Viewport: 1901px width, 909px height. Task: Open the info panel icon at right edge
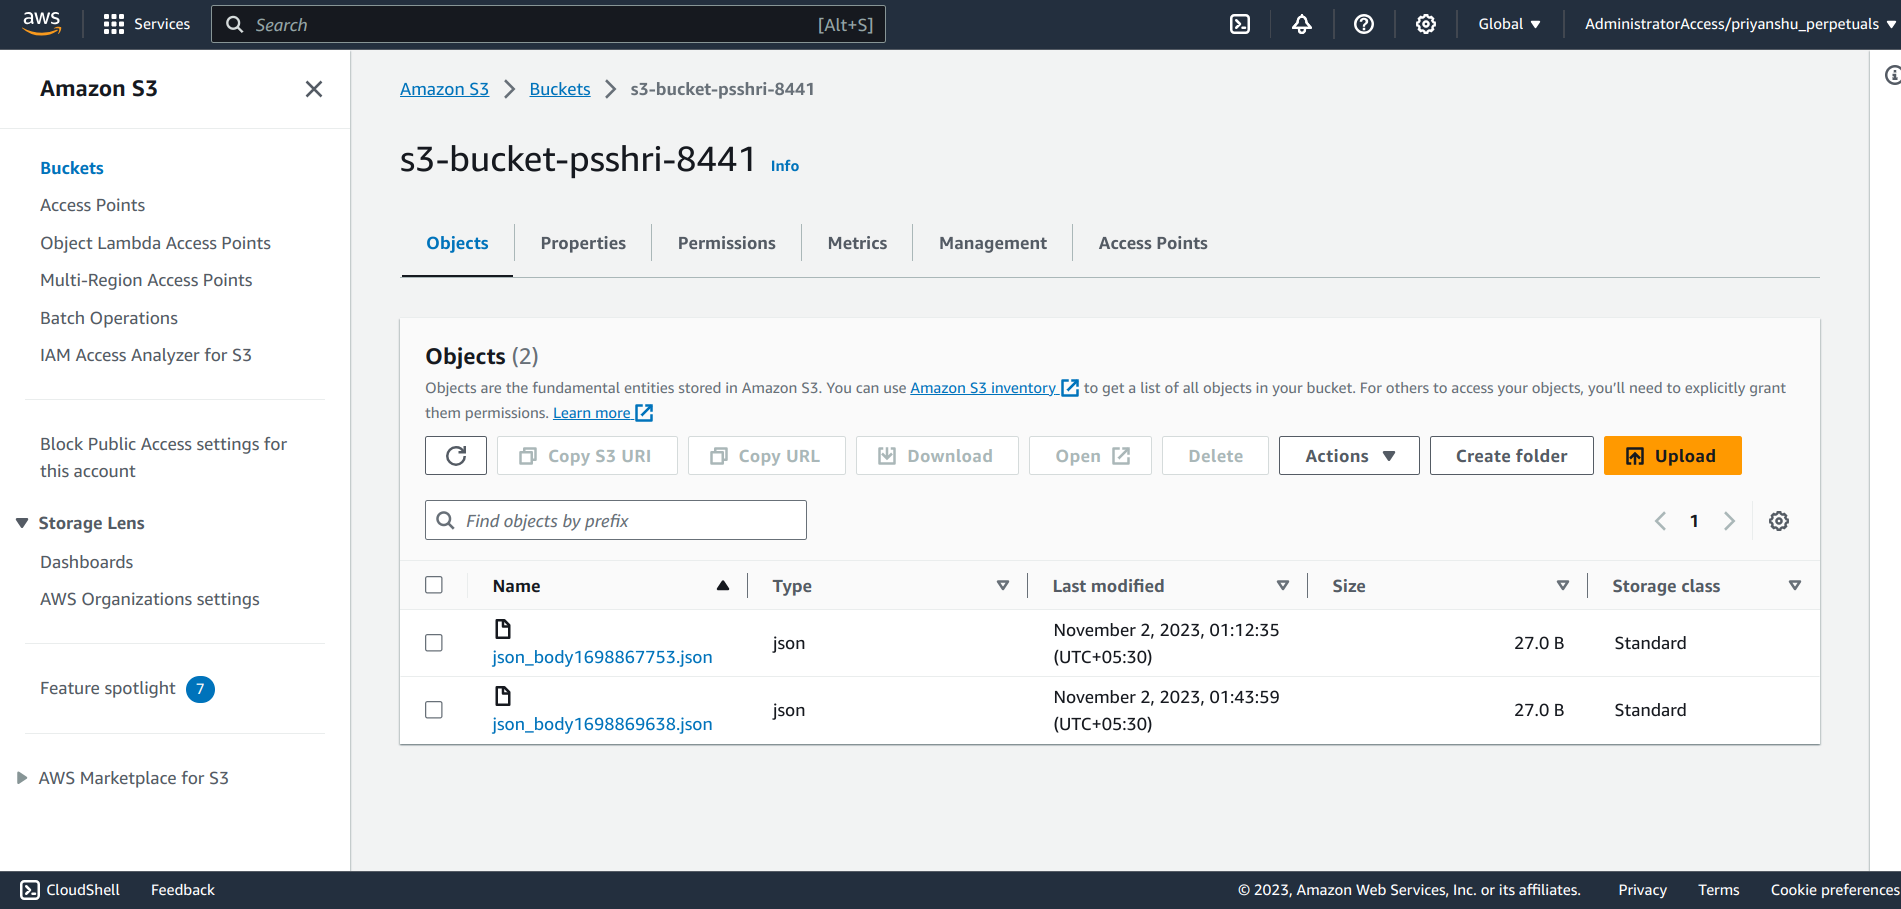point(1892,75)
